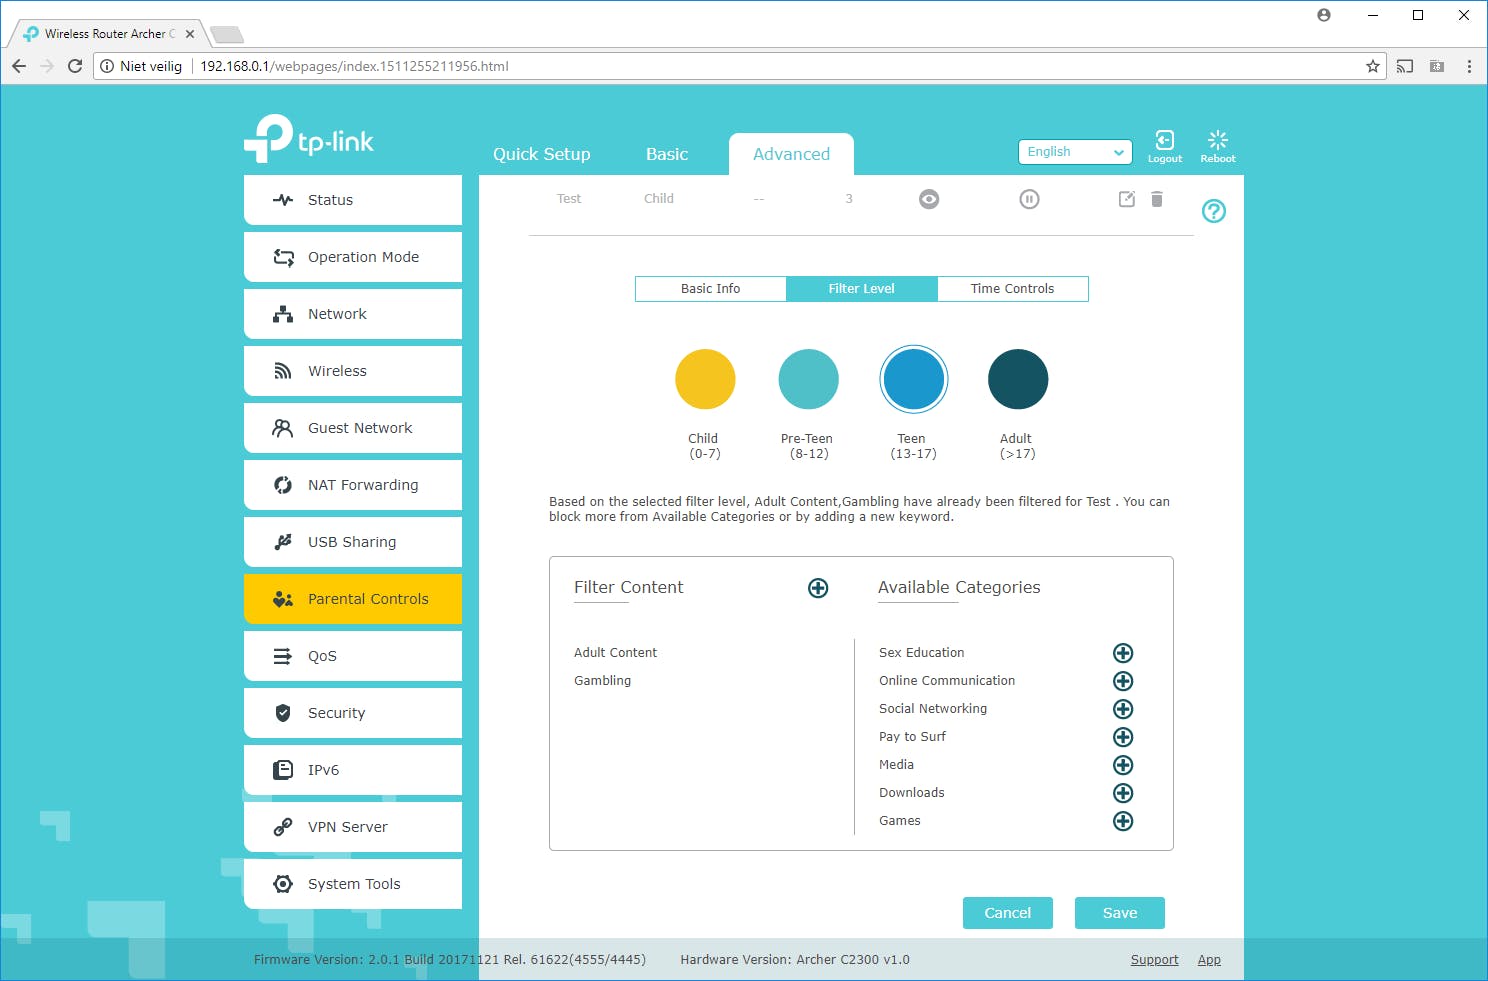Add Media category with plus icon

tap(1123, 765)
